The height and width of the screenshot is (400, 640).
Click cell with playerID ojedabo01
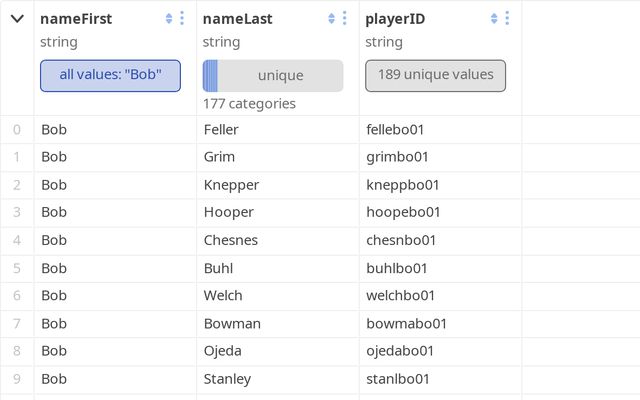click(402, 351)
